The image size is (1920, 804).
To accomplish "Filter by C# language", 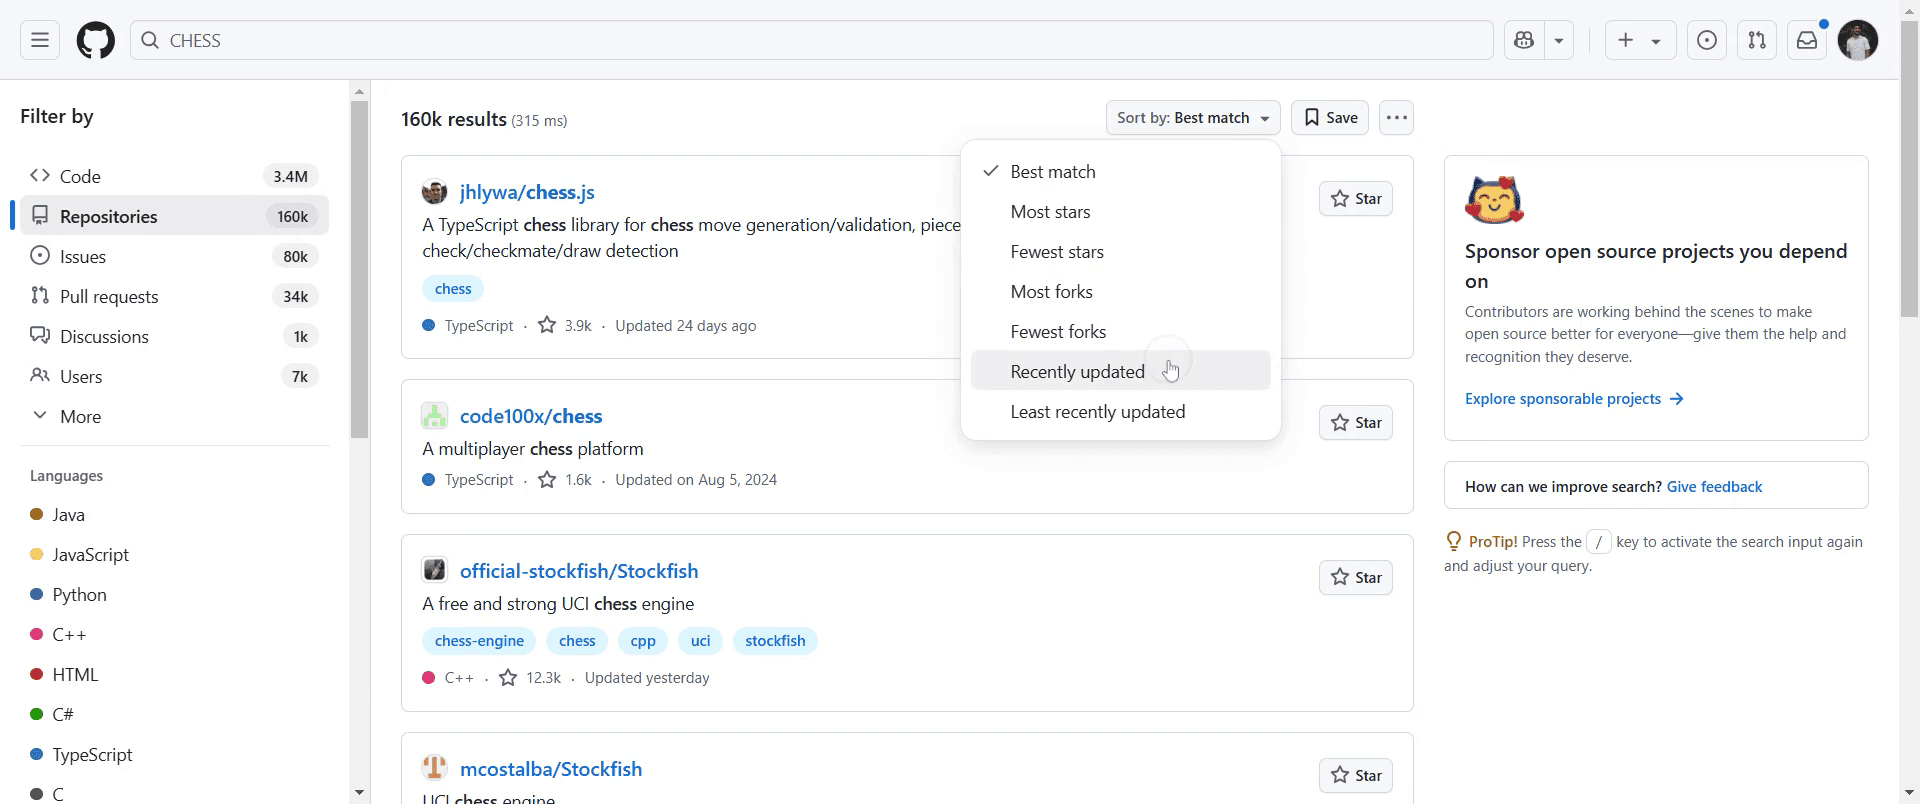I will (x=63, y=714).
